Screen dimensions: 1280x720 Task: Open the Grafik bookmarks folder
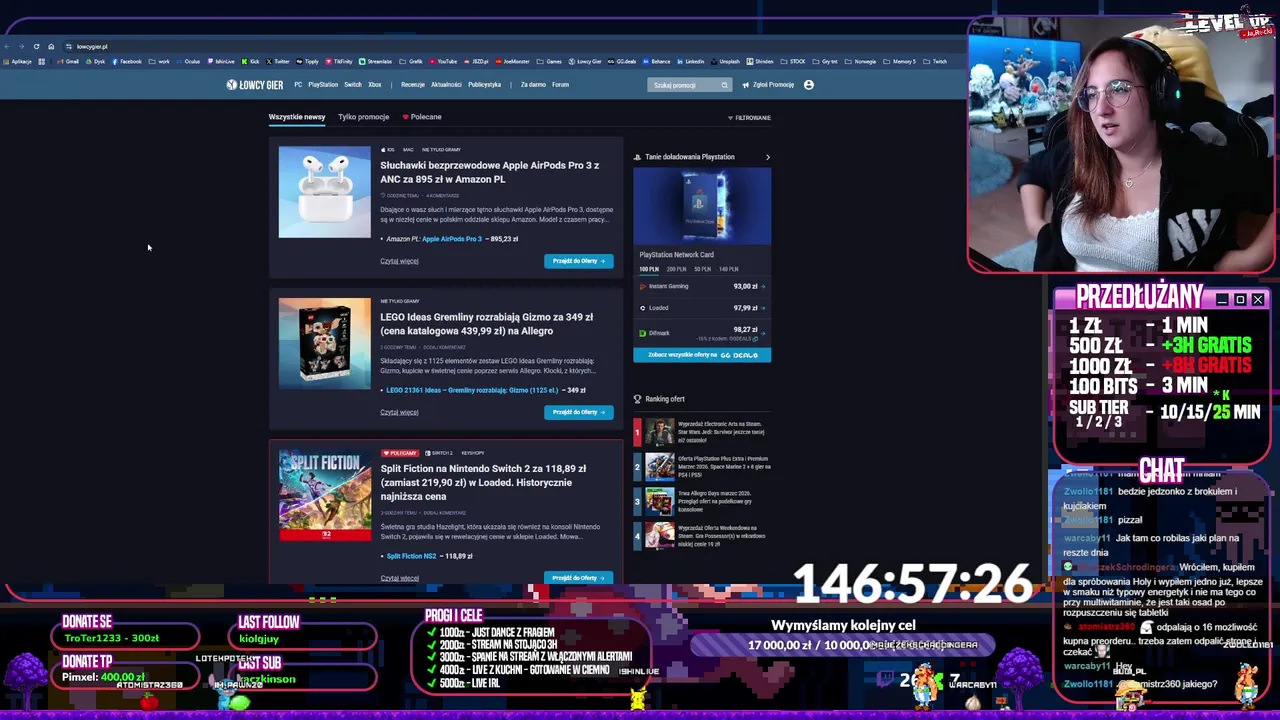[x=411, y=62]
